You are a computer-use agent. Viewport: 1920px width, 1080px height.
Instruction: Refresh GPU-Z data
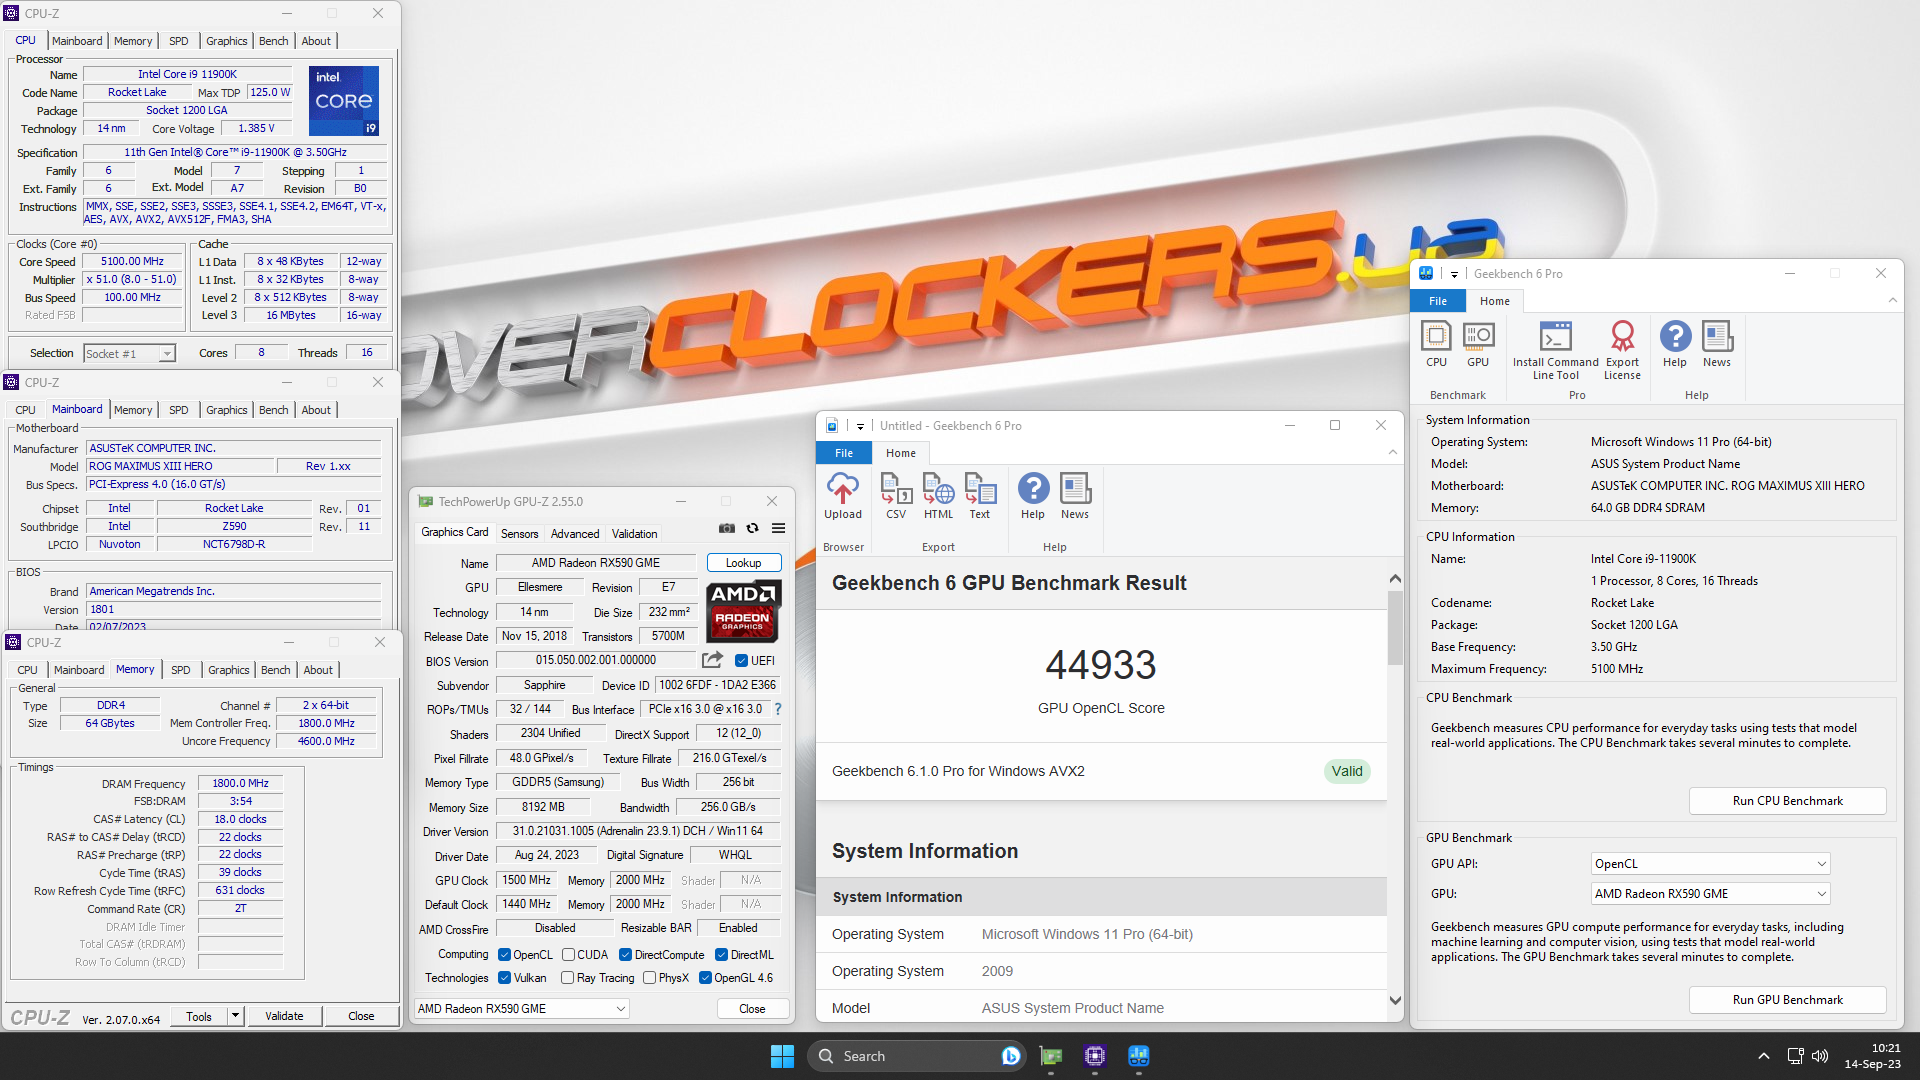coord(753,528)
